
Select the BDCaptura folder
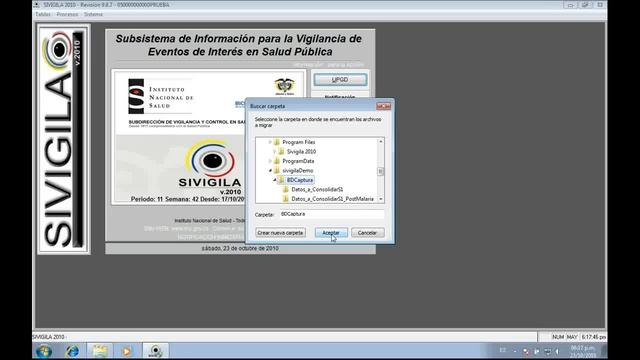[300, 180]
